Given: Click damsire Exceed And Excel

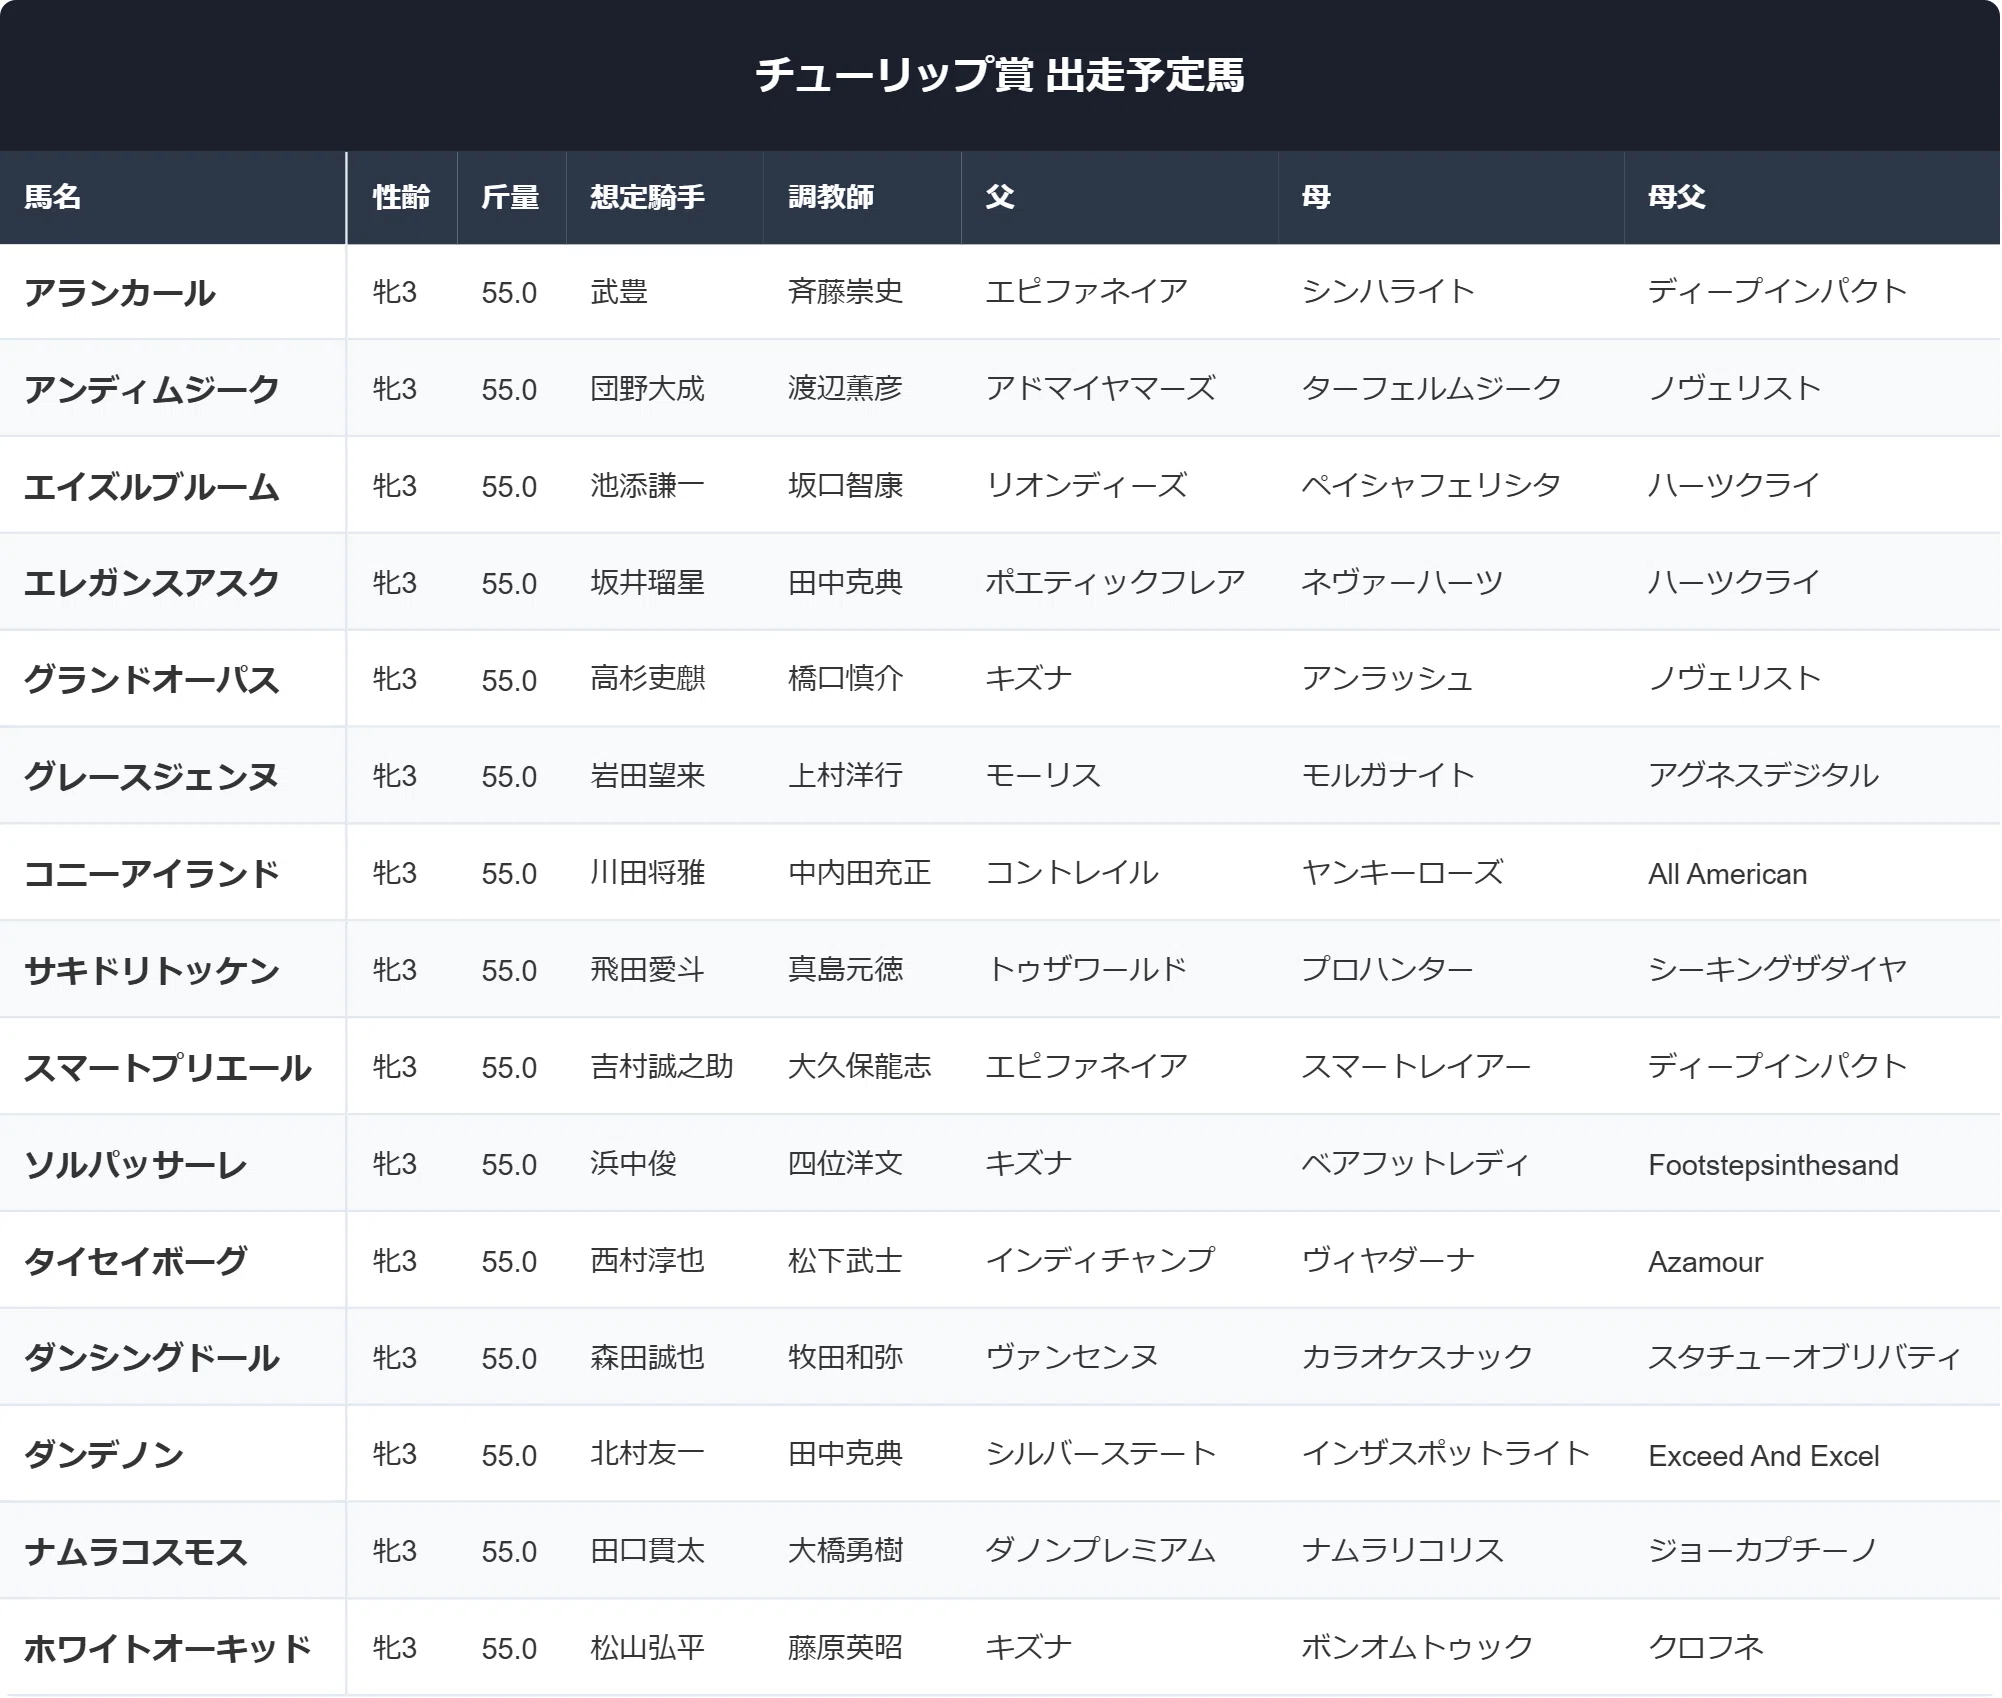Looking at the screenshot, I should pyautogui.click(x=1764, y=1456).
